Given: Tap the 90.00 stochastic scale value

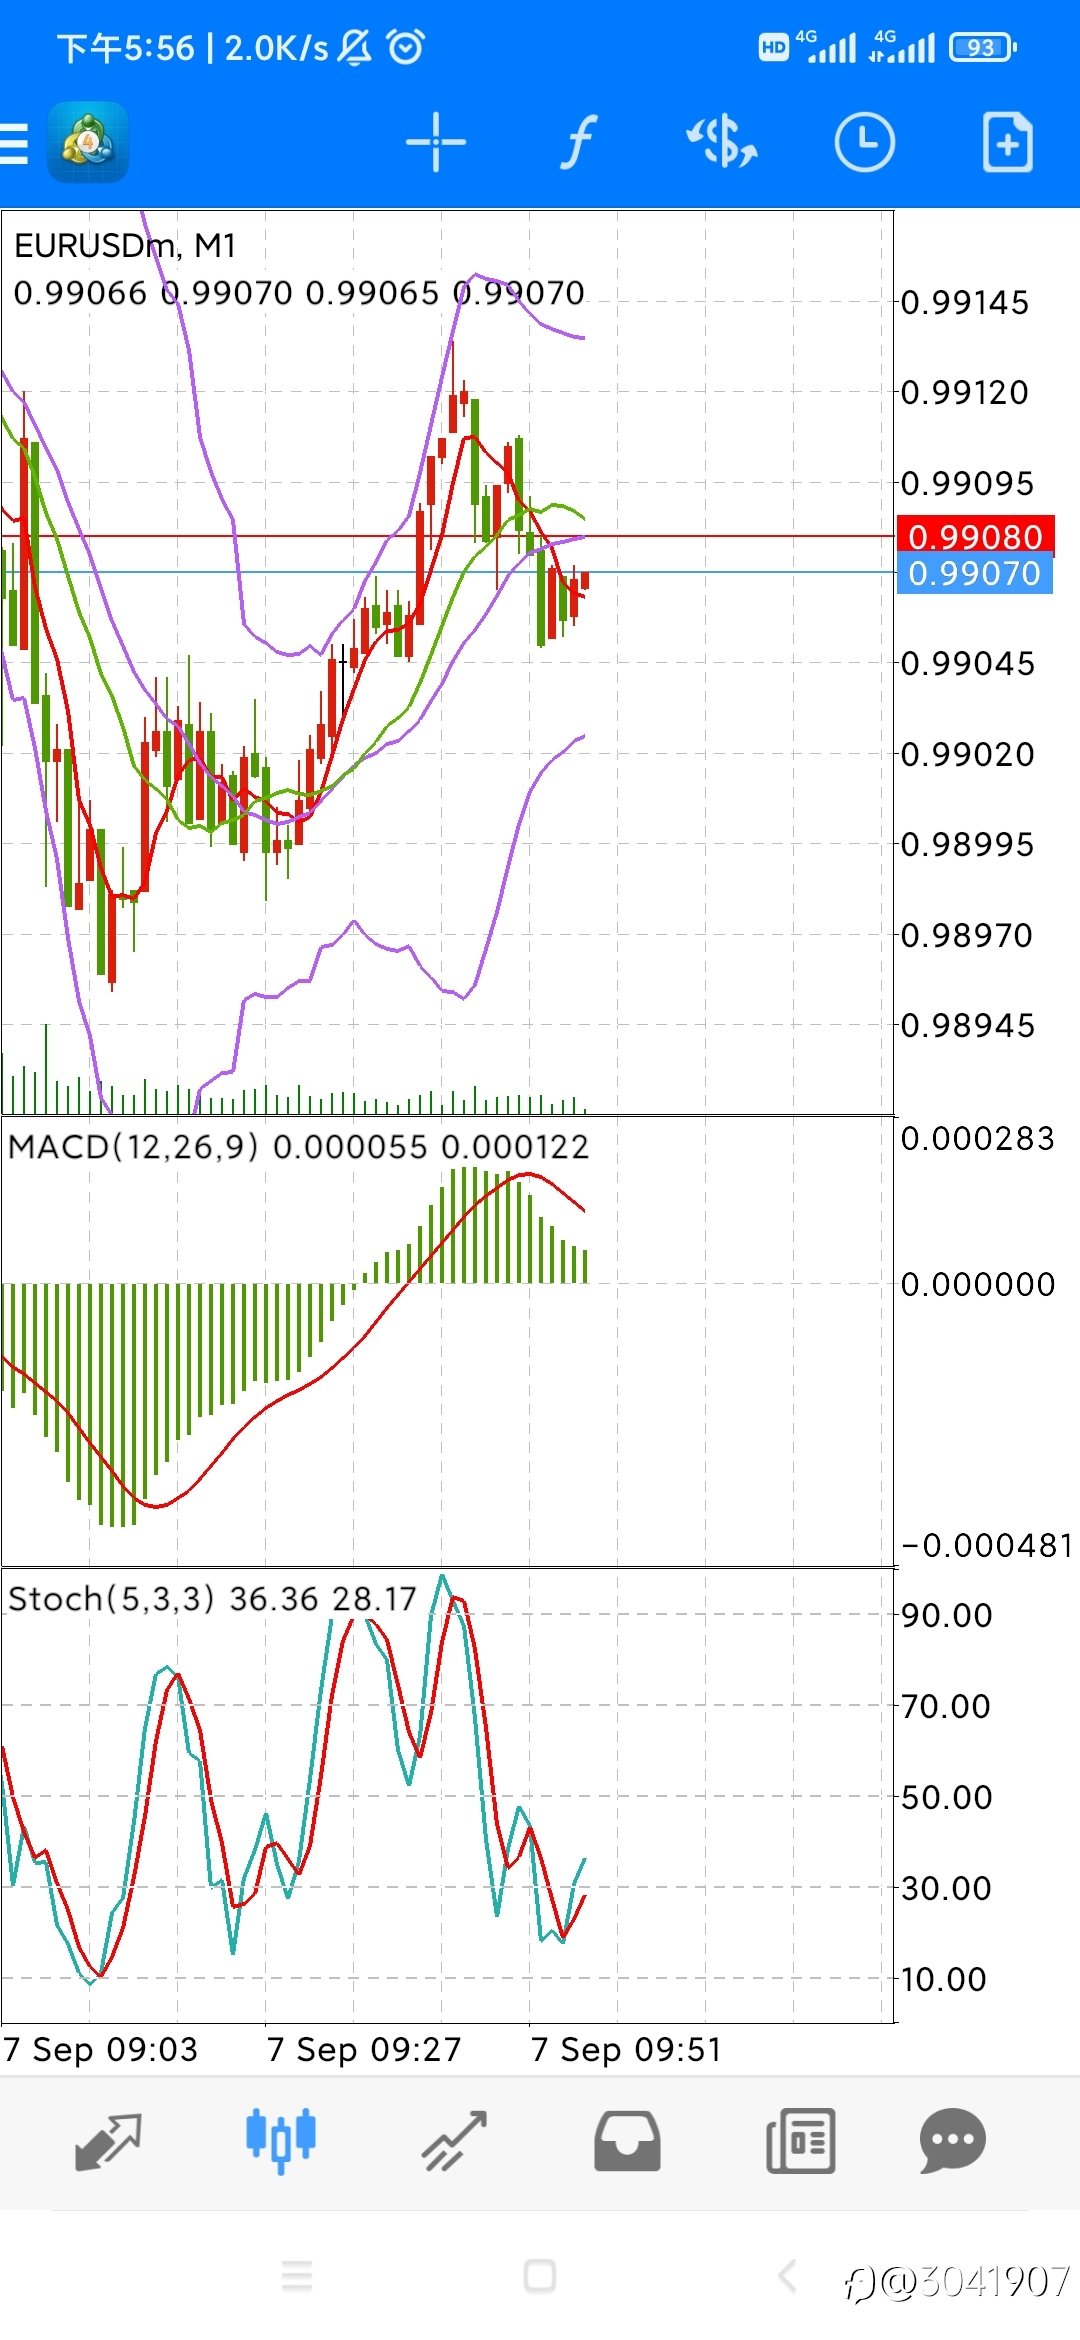Looking at the screenshot, I should tap(947, 1616).
